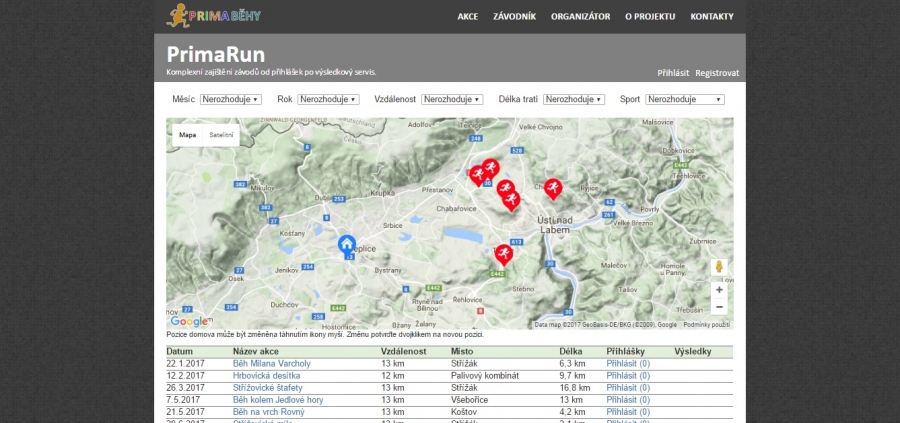This screenshot has width=900, height=423.
Task: Click Přihlásit (0) for Běh kolem Jedlové hory
Action: pos(628,399)
